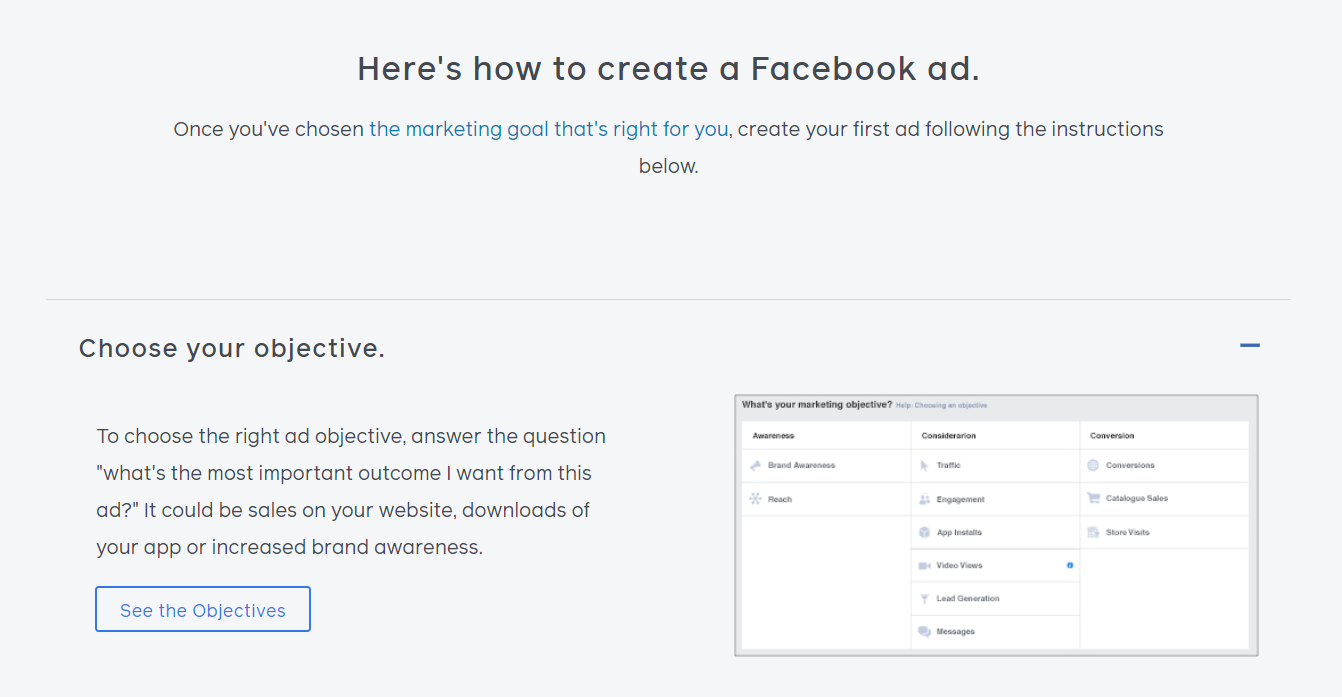The image size is (1342, 697).
Task: Select the Engagement people icon
Action: (x=925, y=499)
